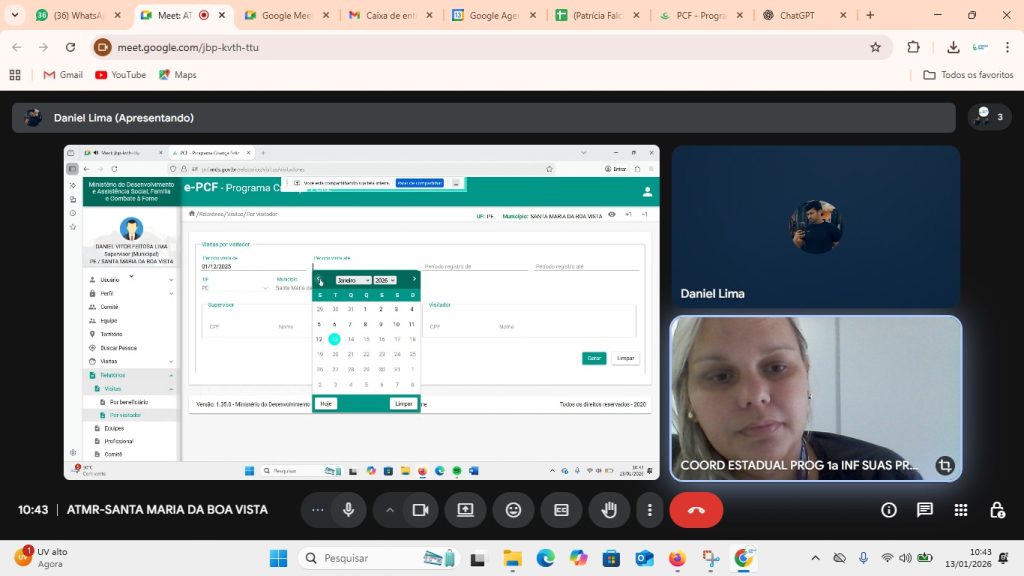Show participants list via people count icon
1024x576 pixels.
[989, 117]
